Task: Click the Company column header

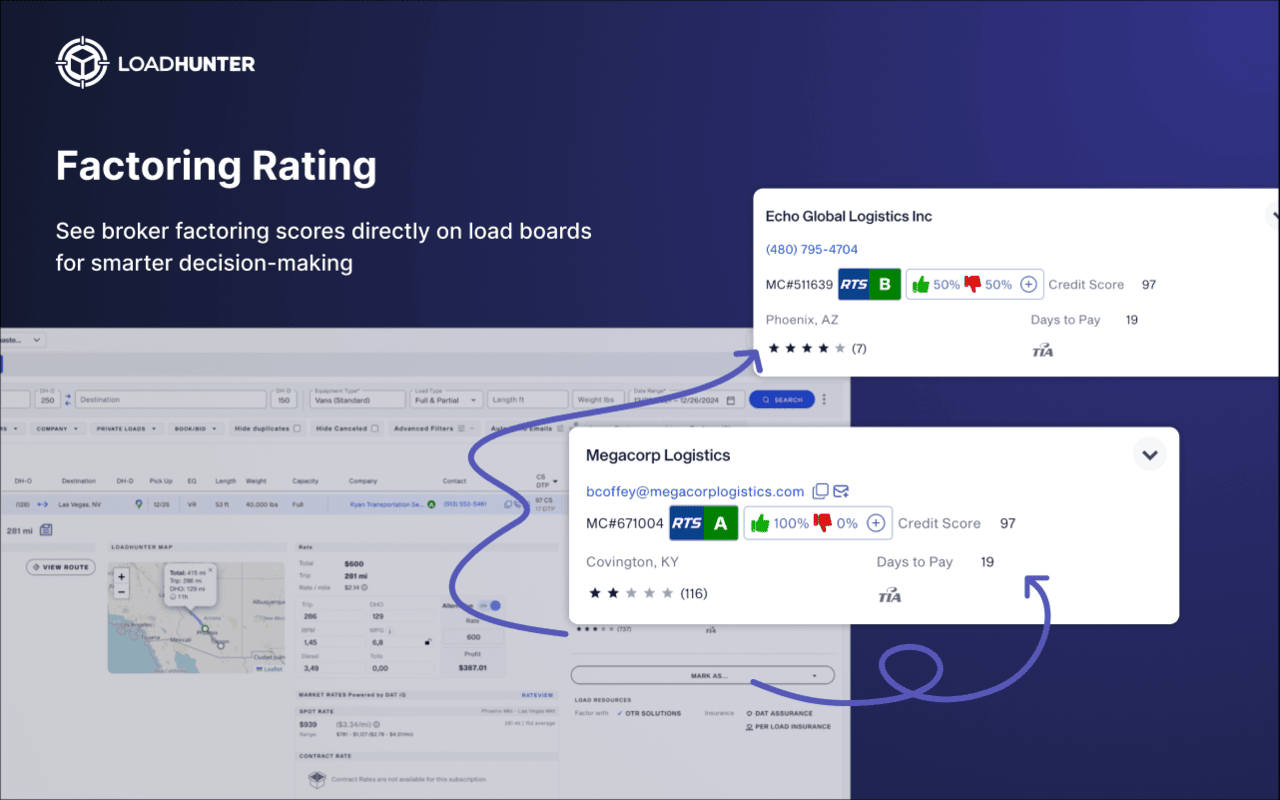Action: point(363,481)
